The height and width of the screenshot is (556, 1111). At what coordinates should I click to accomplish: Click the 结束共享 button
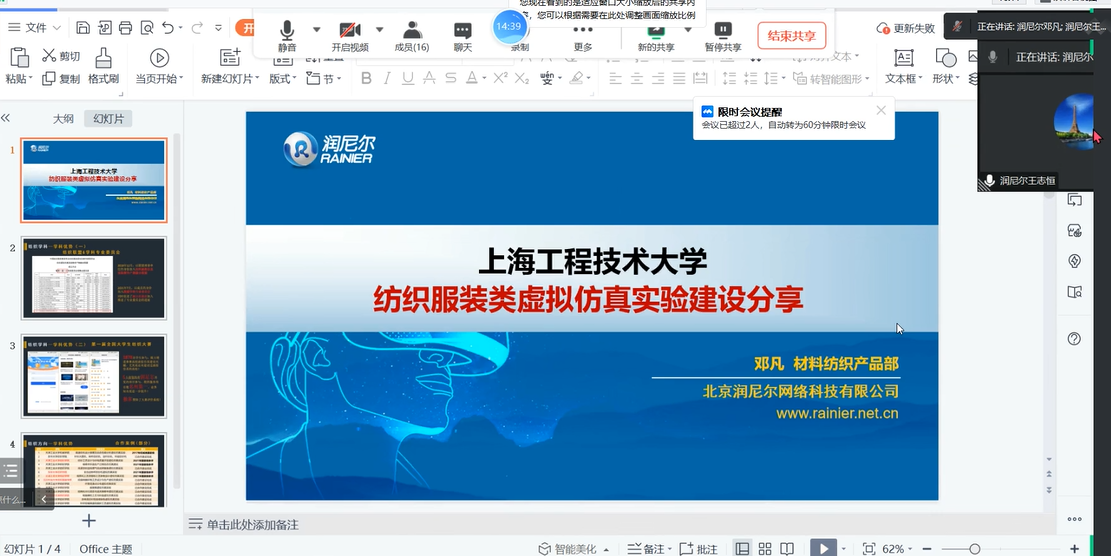pos(791,36)
